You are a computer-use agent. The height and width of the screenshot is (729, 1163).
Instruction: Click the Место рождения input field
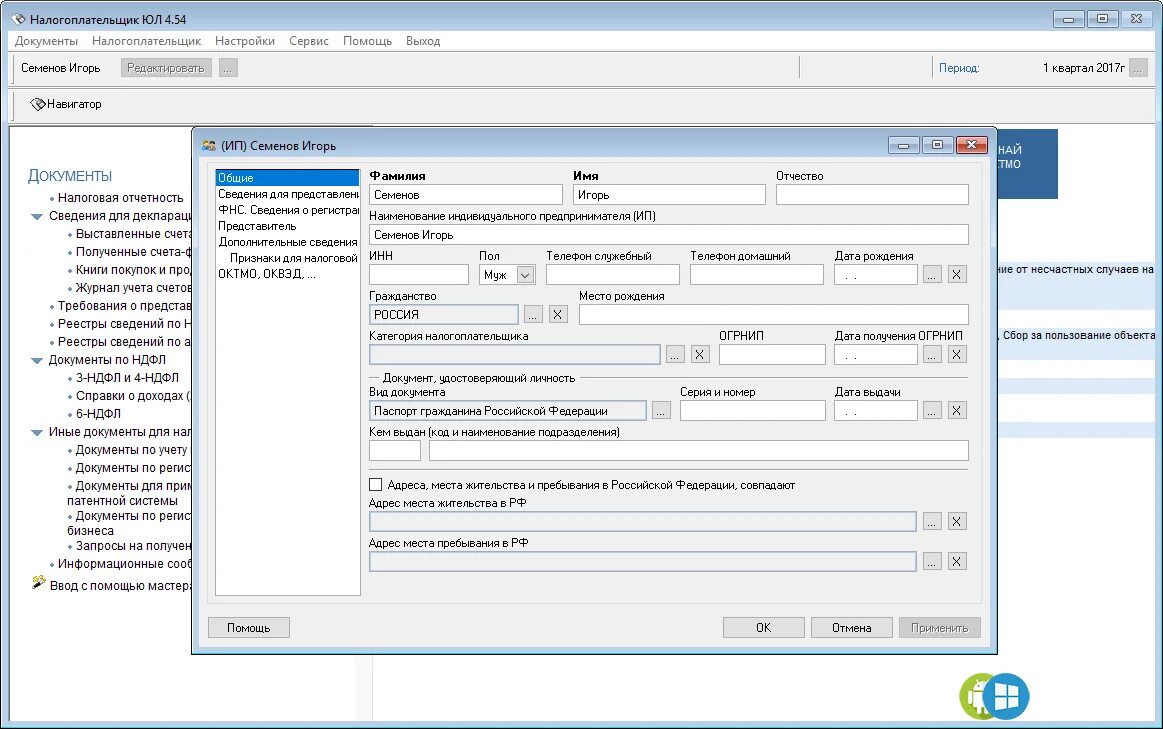click(774, 314)
